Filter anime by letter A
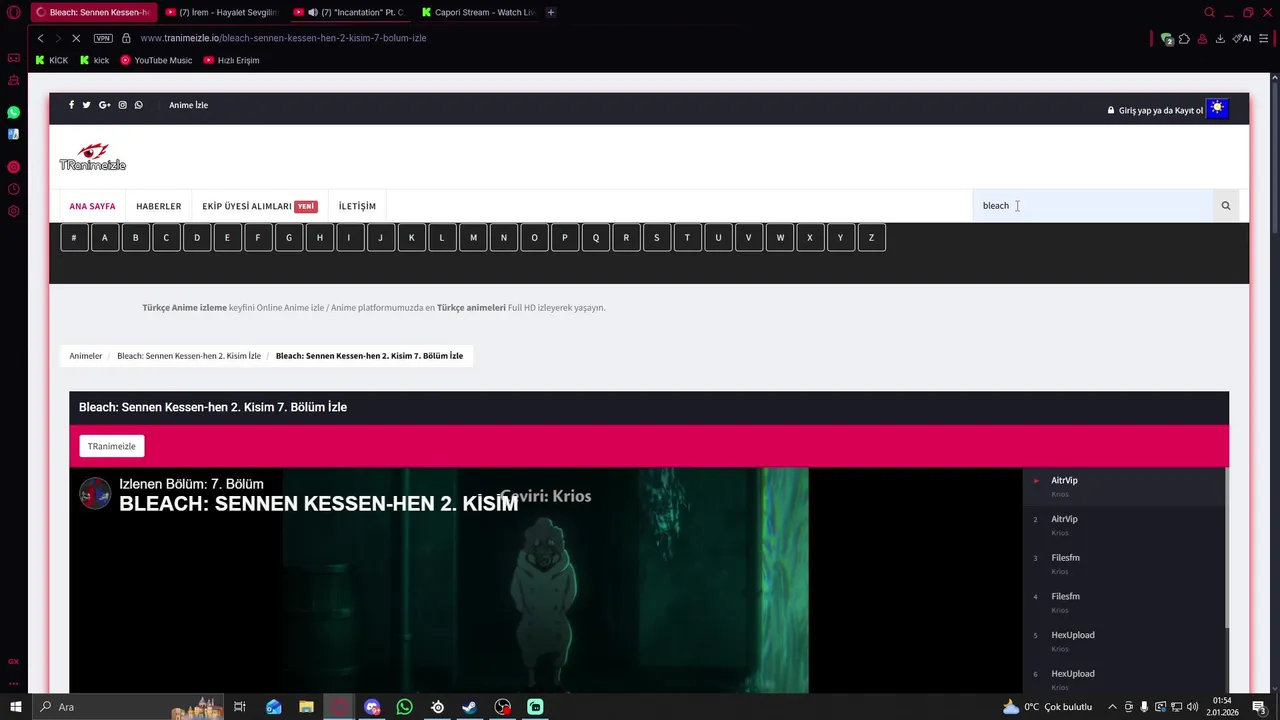Image resolution: width=1280 pixels, height=720 pixels. (105, 238)
